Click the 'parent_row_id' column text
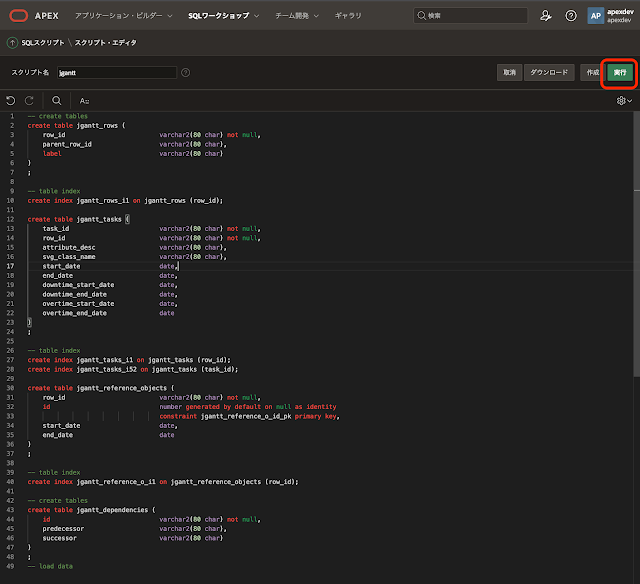The height and width of the screenshot is (584, 640). 67,144
